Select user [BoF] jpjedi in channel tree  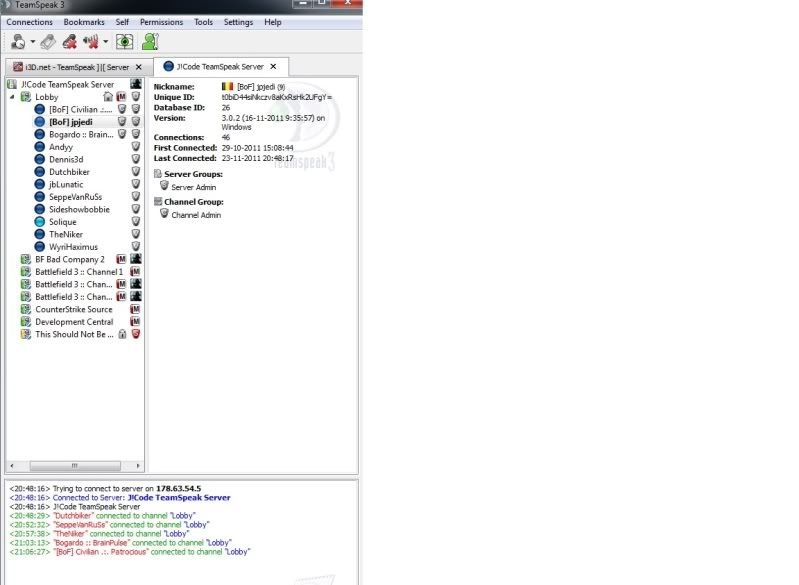click(x=71, y=122)
